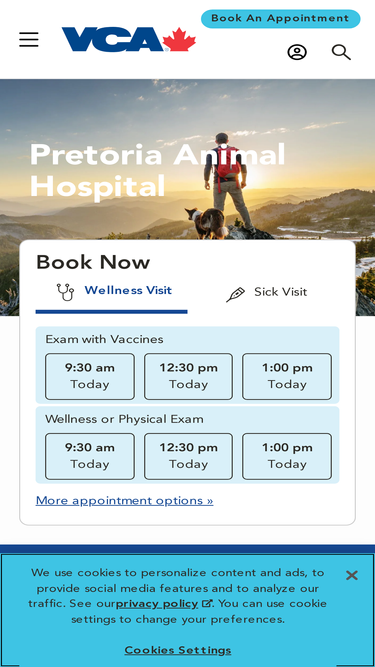
Task: Click the Book An Appointment button
Action: tap(281, 19)
